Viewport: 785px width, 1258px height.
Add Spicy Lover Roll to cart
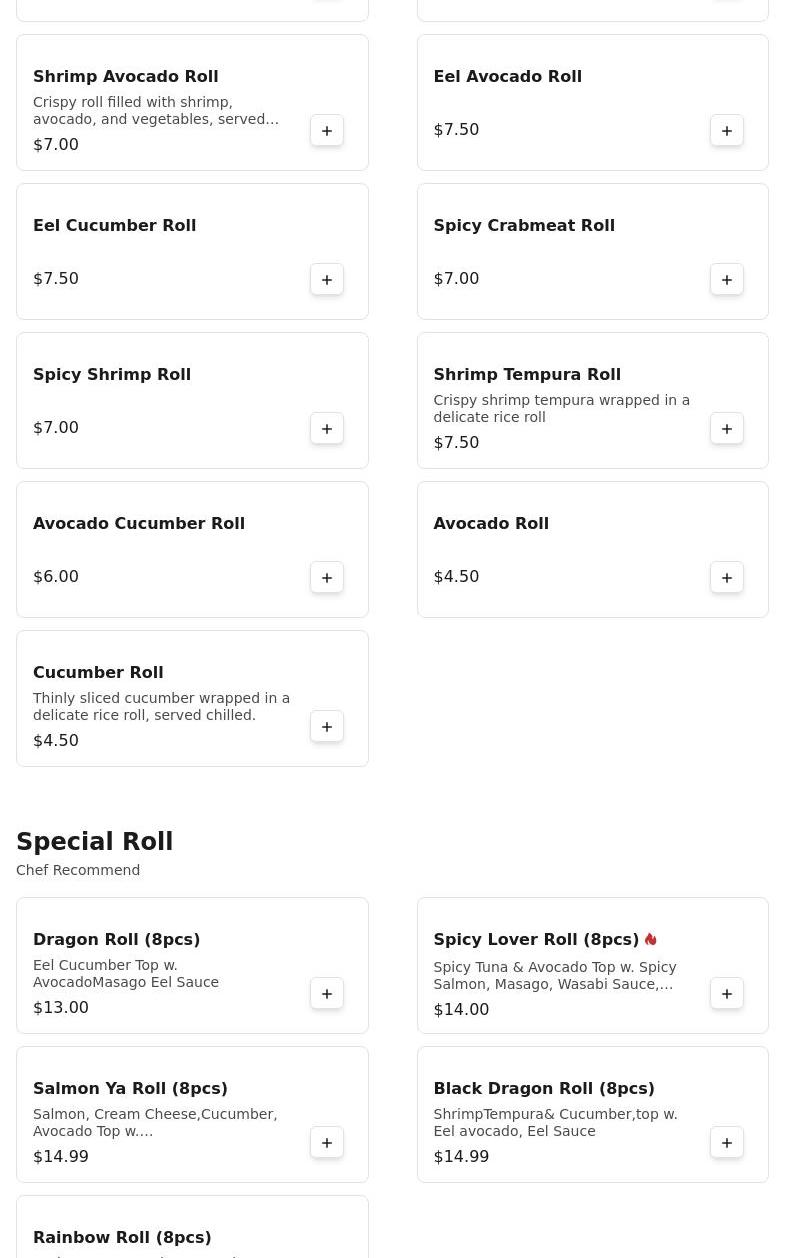tap(727, 994)
